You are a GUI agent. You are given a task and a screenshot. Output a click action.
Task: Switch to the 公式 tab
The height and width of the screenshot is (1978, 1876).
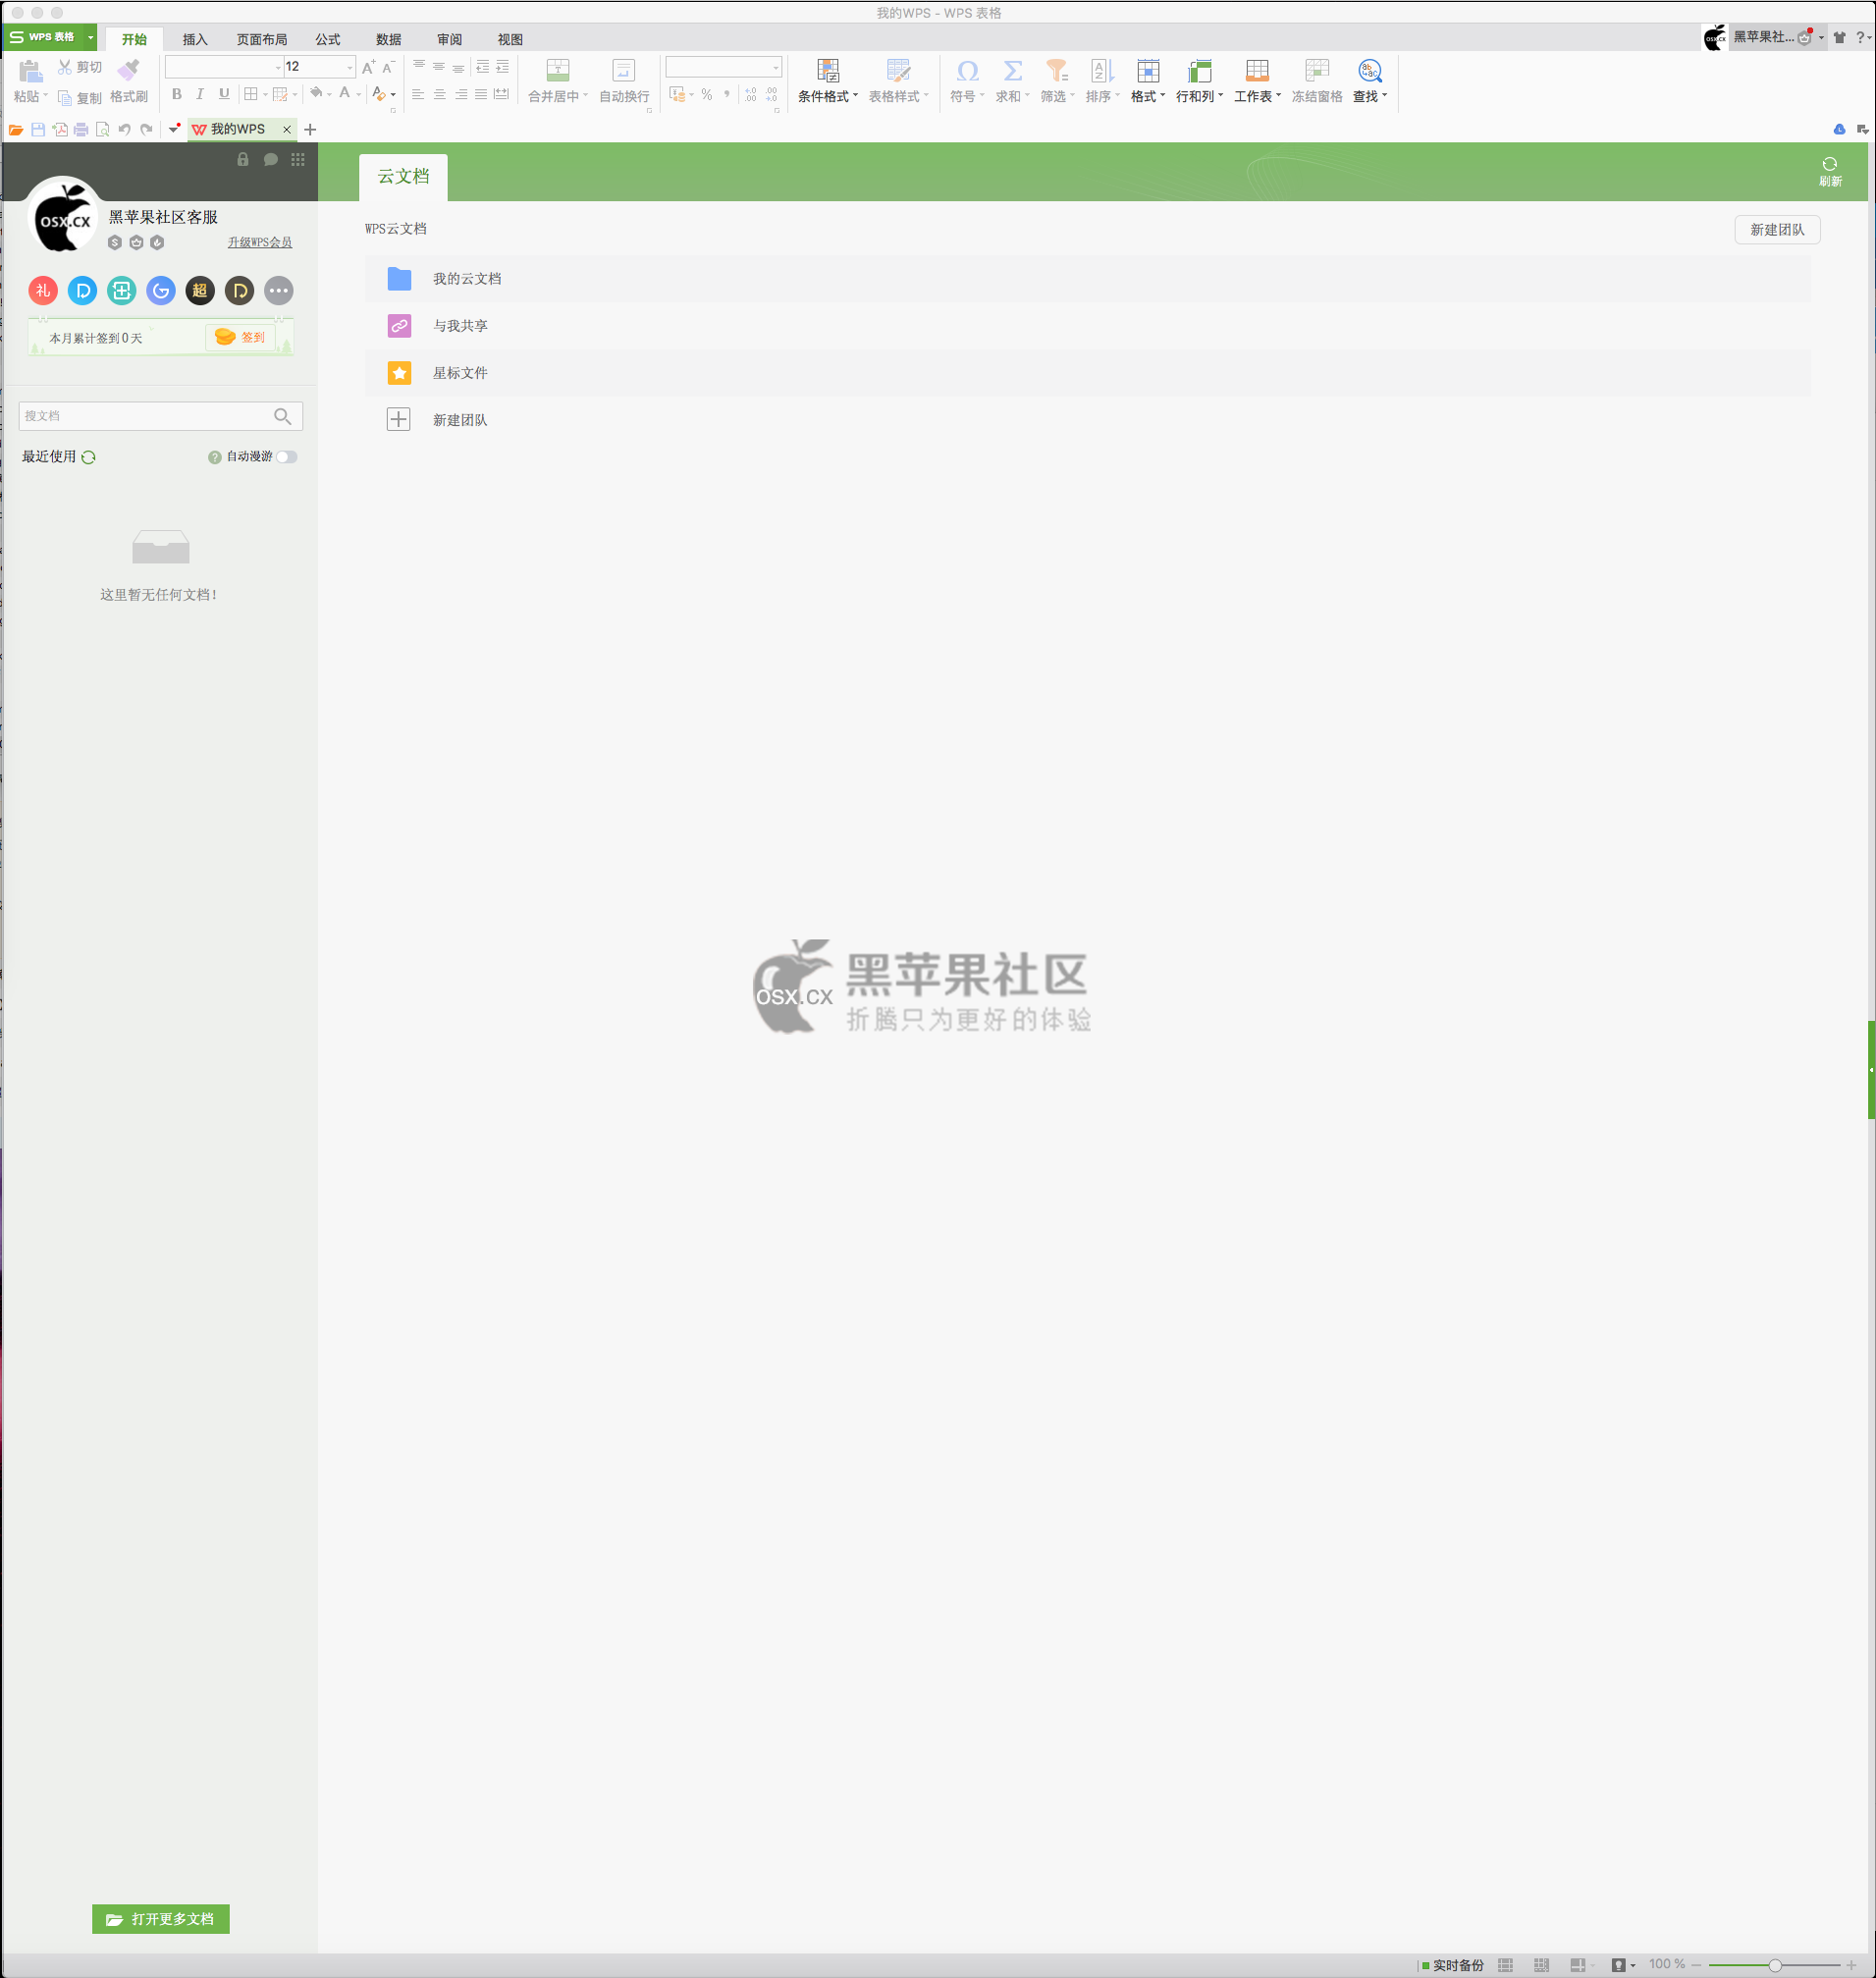click(328, 39)
